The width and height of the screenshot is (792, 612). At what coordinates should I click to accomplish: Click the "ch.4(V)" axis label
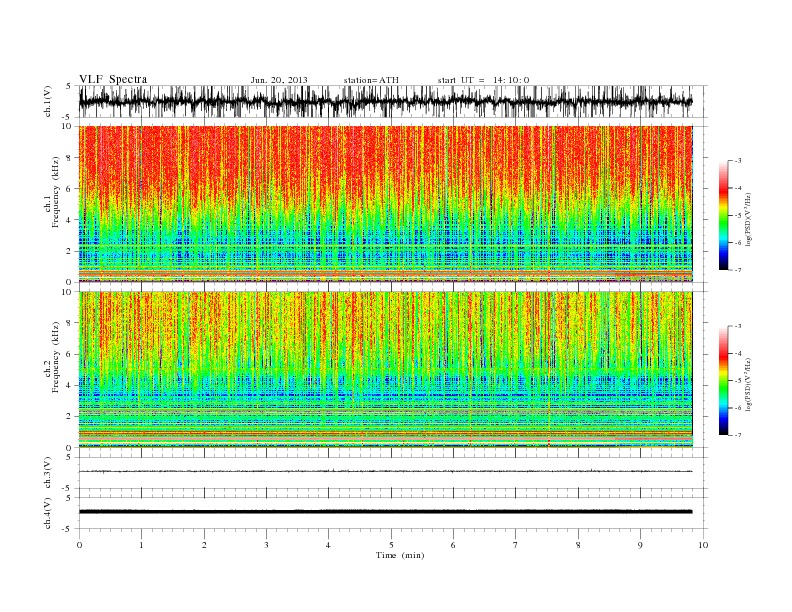coord(48,513)
